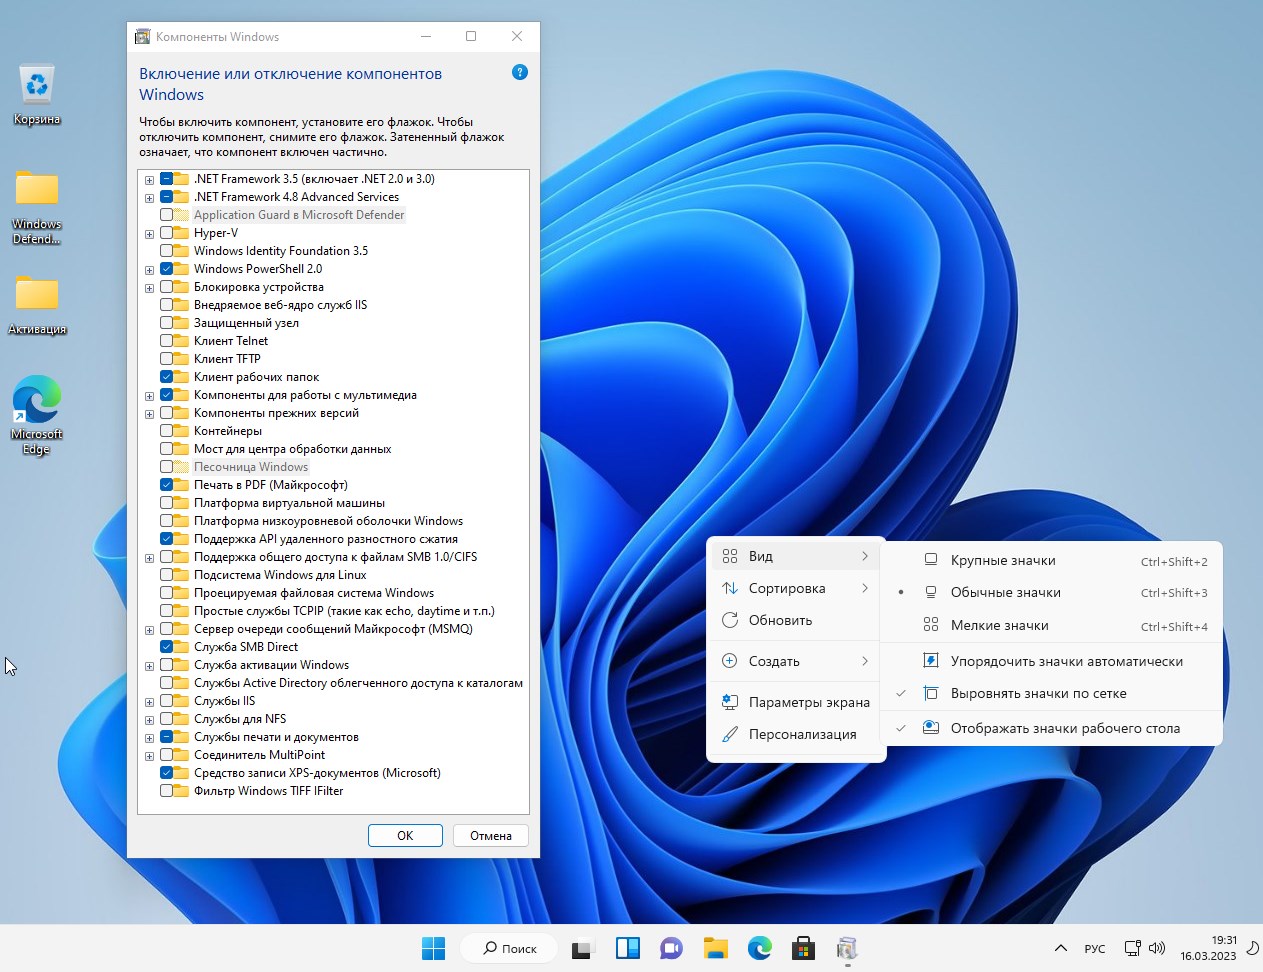Open the Активация folder on desktop

tap(37, 295)
